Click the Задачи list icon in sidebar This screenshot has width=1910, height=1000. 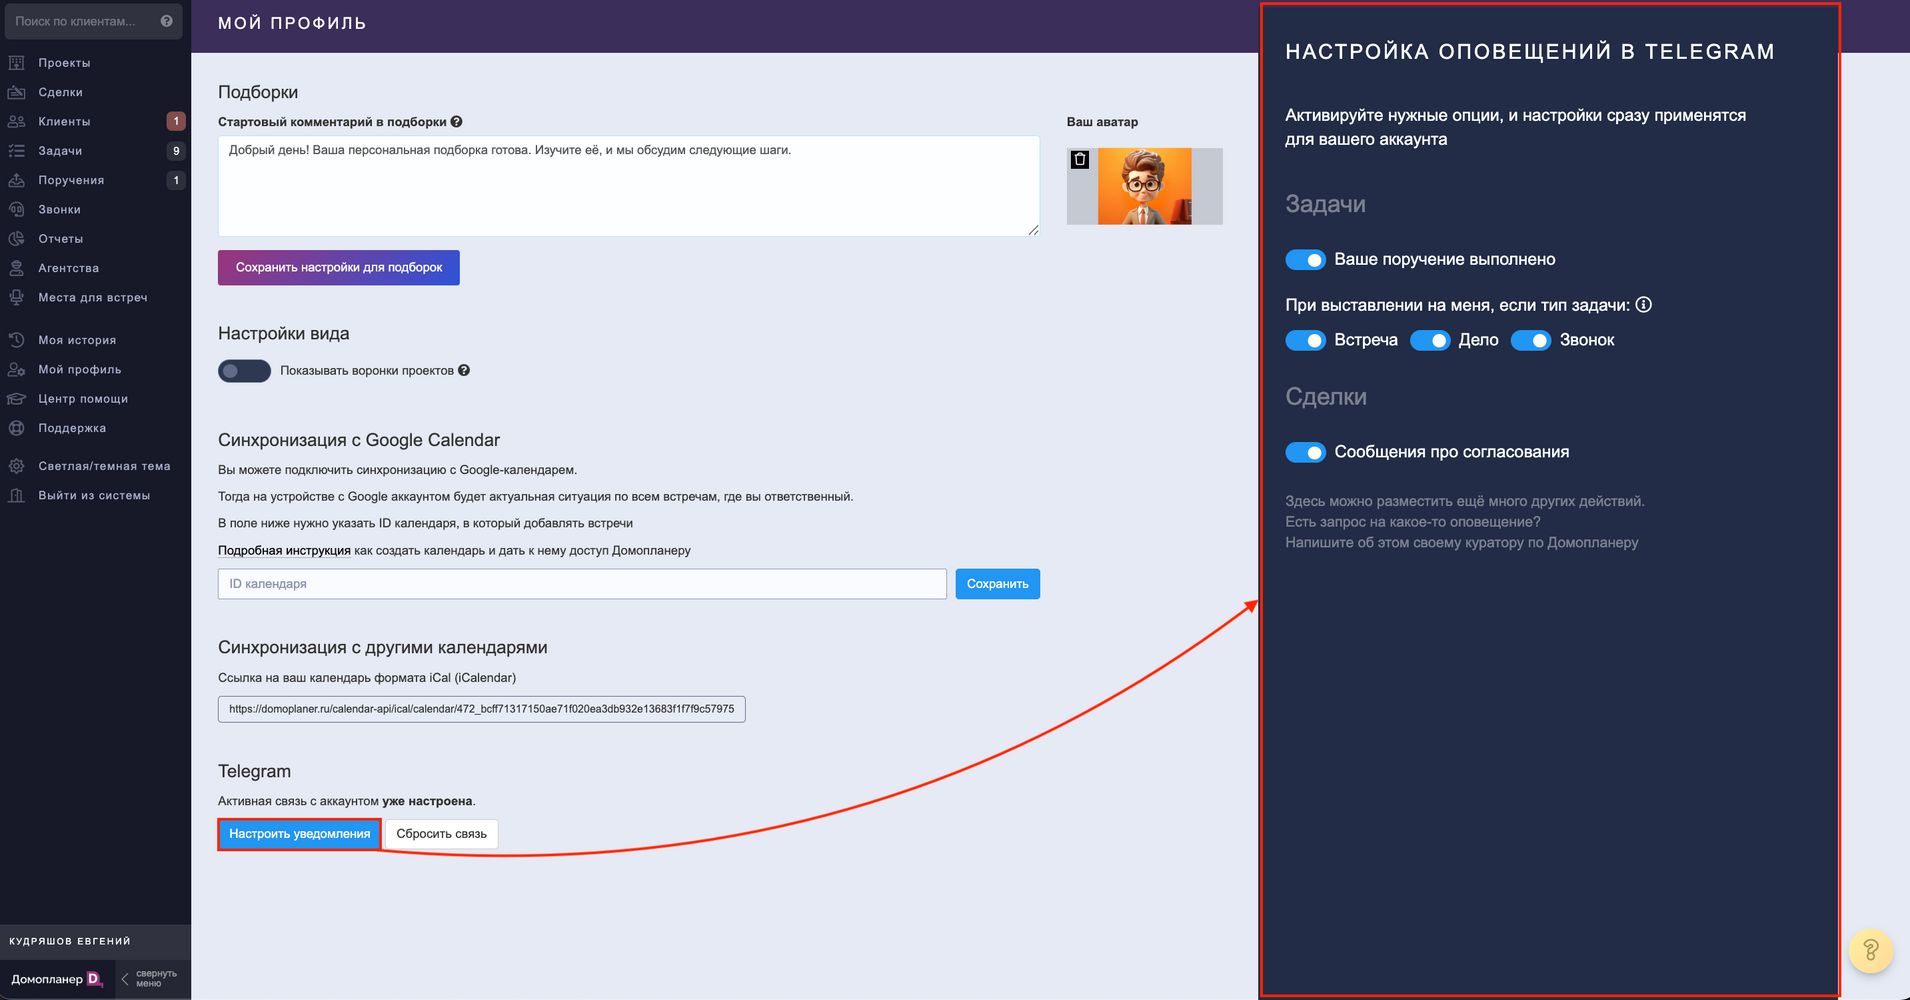[x=16, y=151]
